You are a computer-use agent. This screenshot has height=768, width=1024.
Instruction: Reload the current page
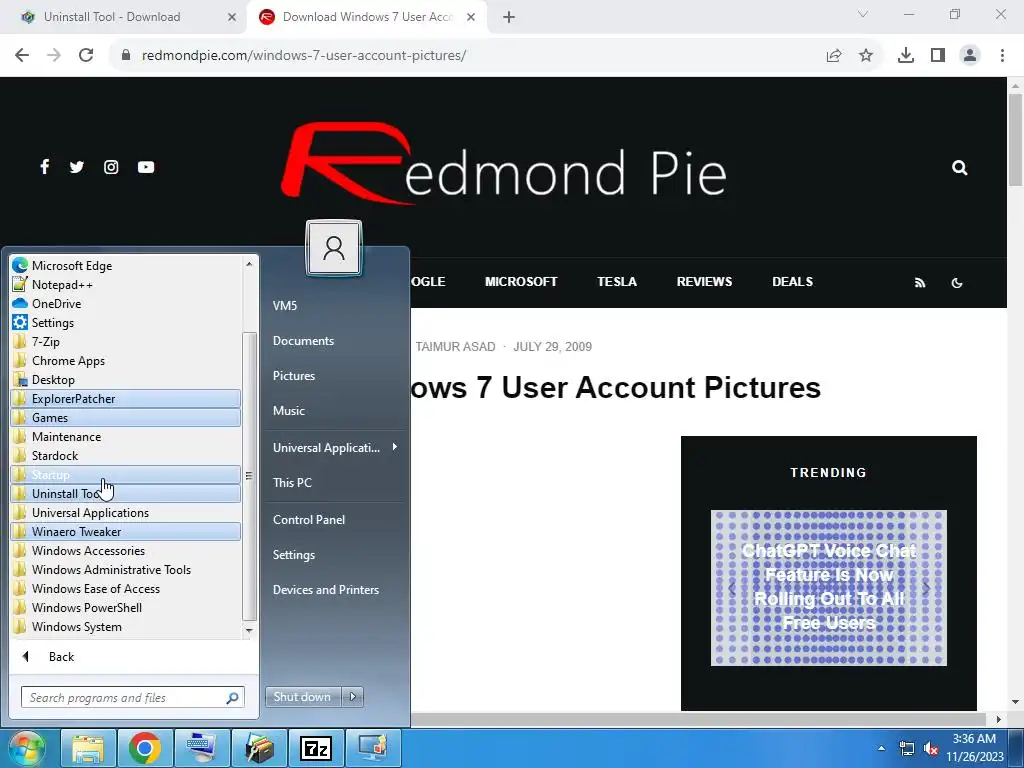pyautogui.click(x=86, y=55)
